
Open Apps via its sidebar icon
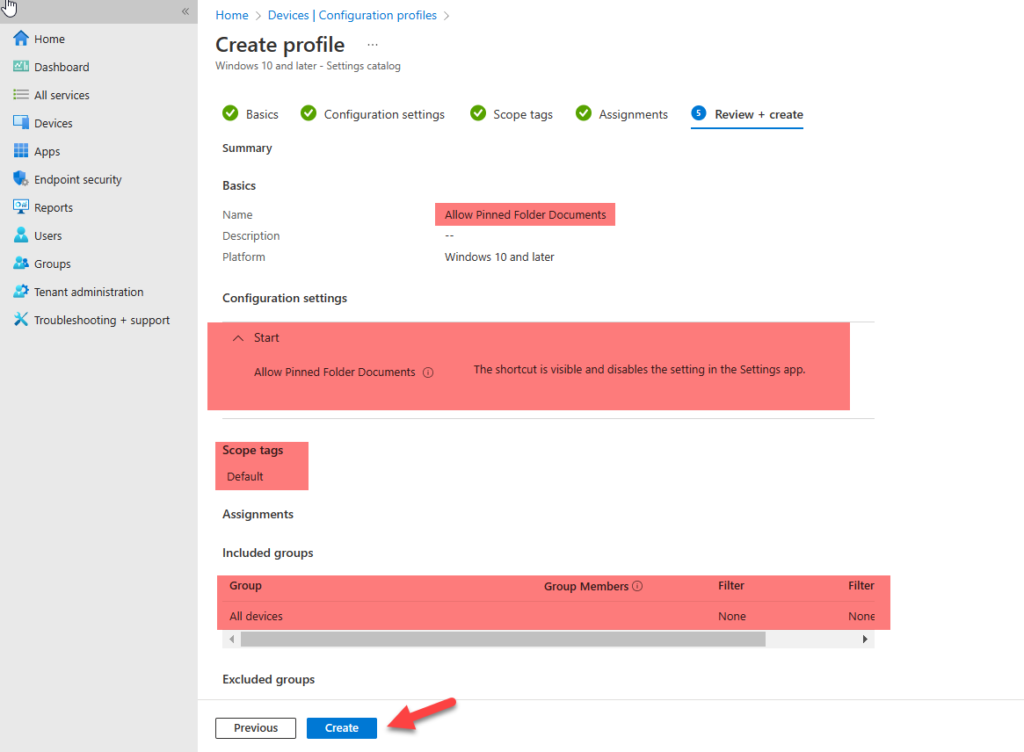pyautogui.click(x=21, y=150)
